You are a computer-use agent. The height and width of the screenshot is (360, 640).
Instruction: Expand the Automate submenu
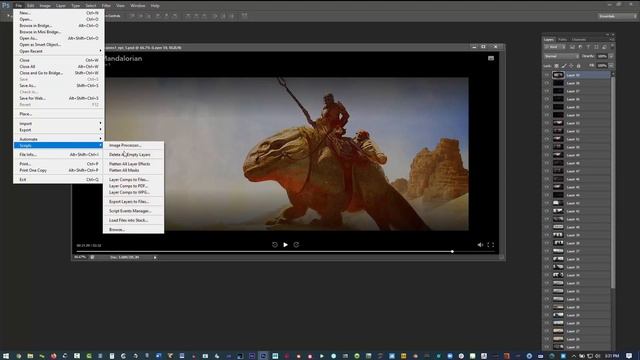pos(58,139)
